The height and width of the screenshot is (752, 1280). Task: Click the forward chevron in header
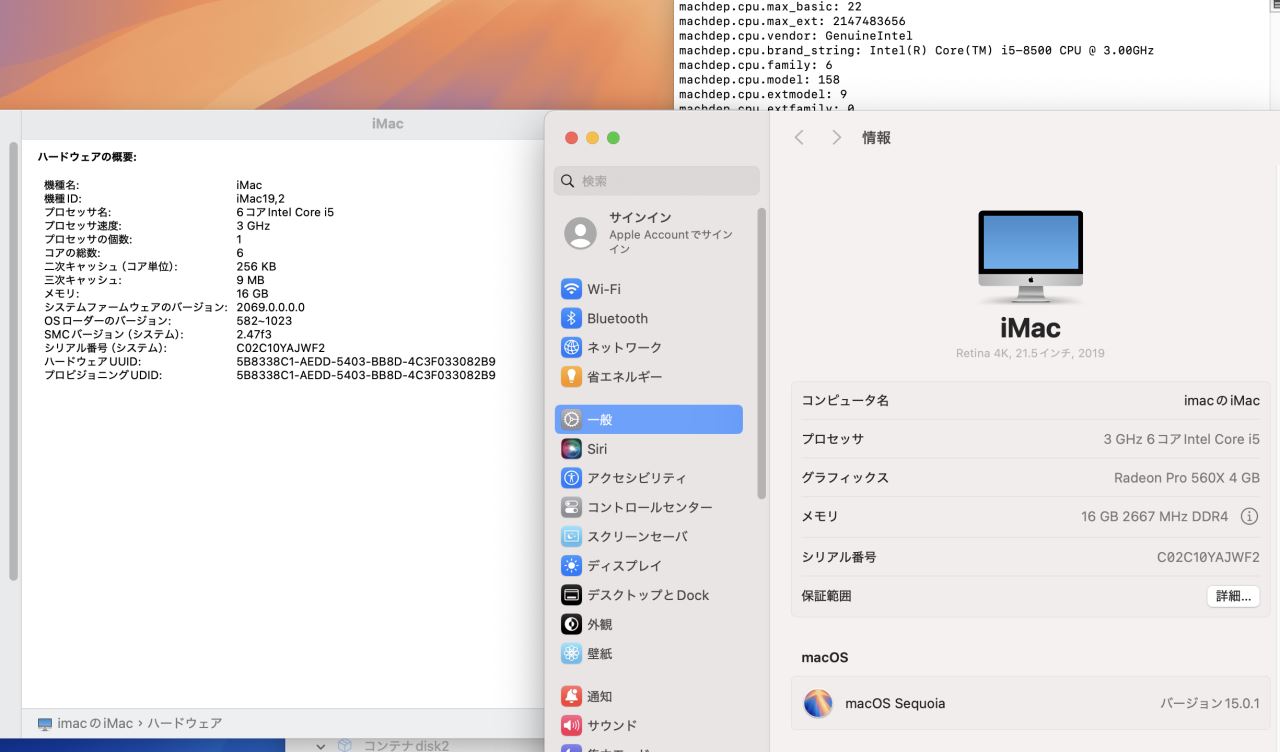[x=836, y=138]
